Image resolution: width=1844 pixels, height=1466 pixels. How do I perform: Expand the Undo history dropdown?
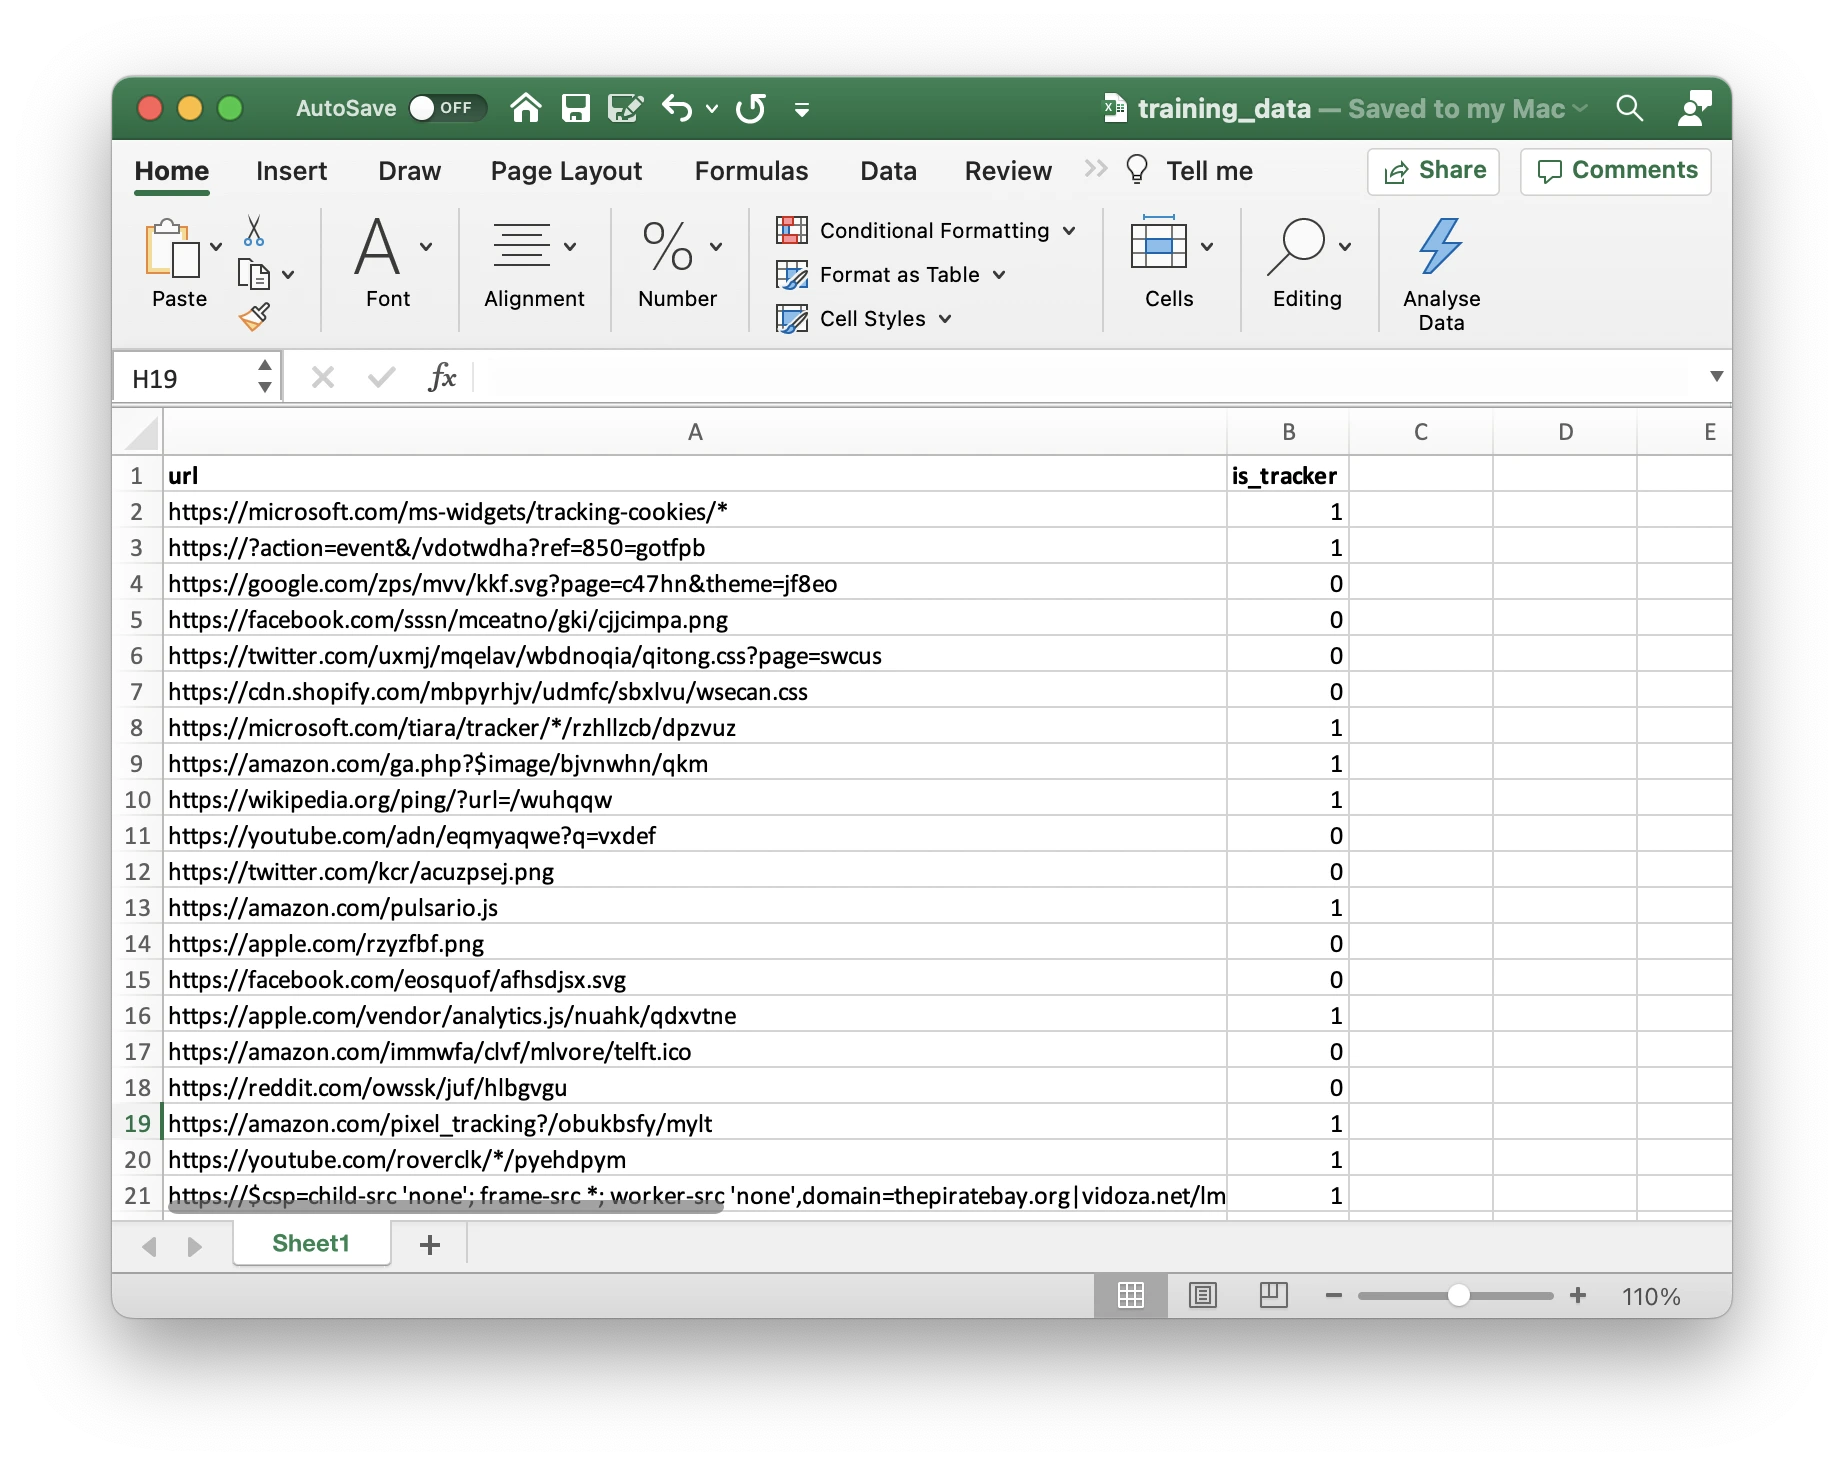click(712, 108)
